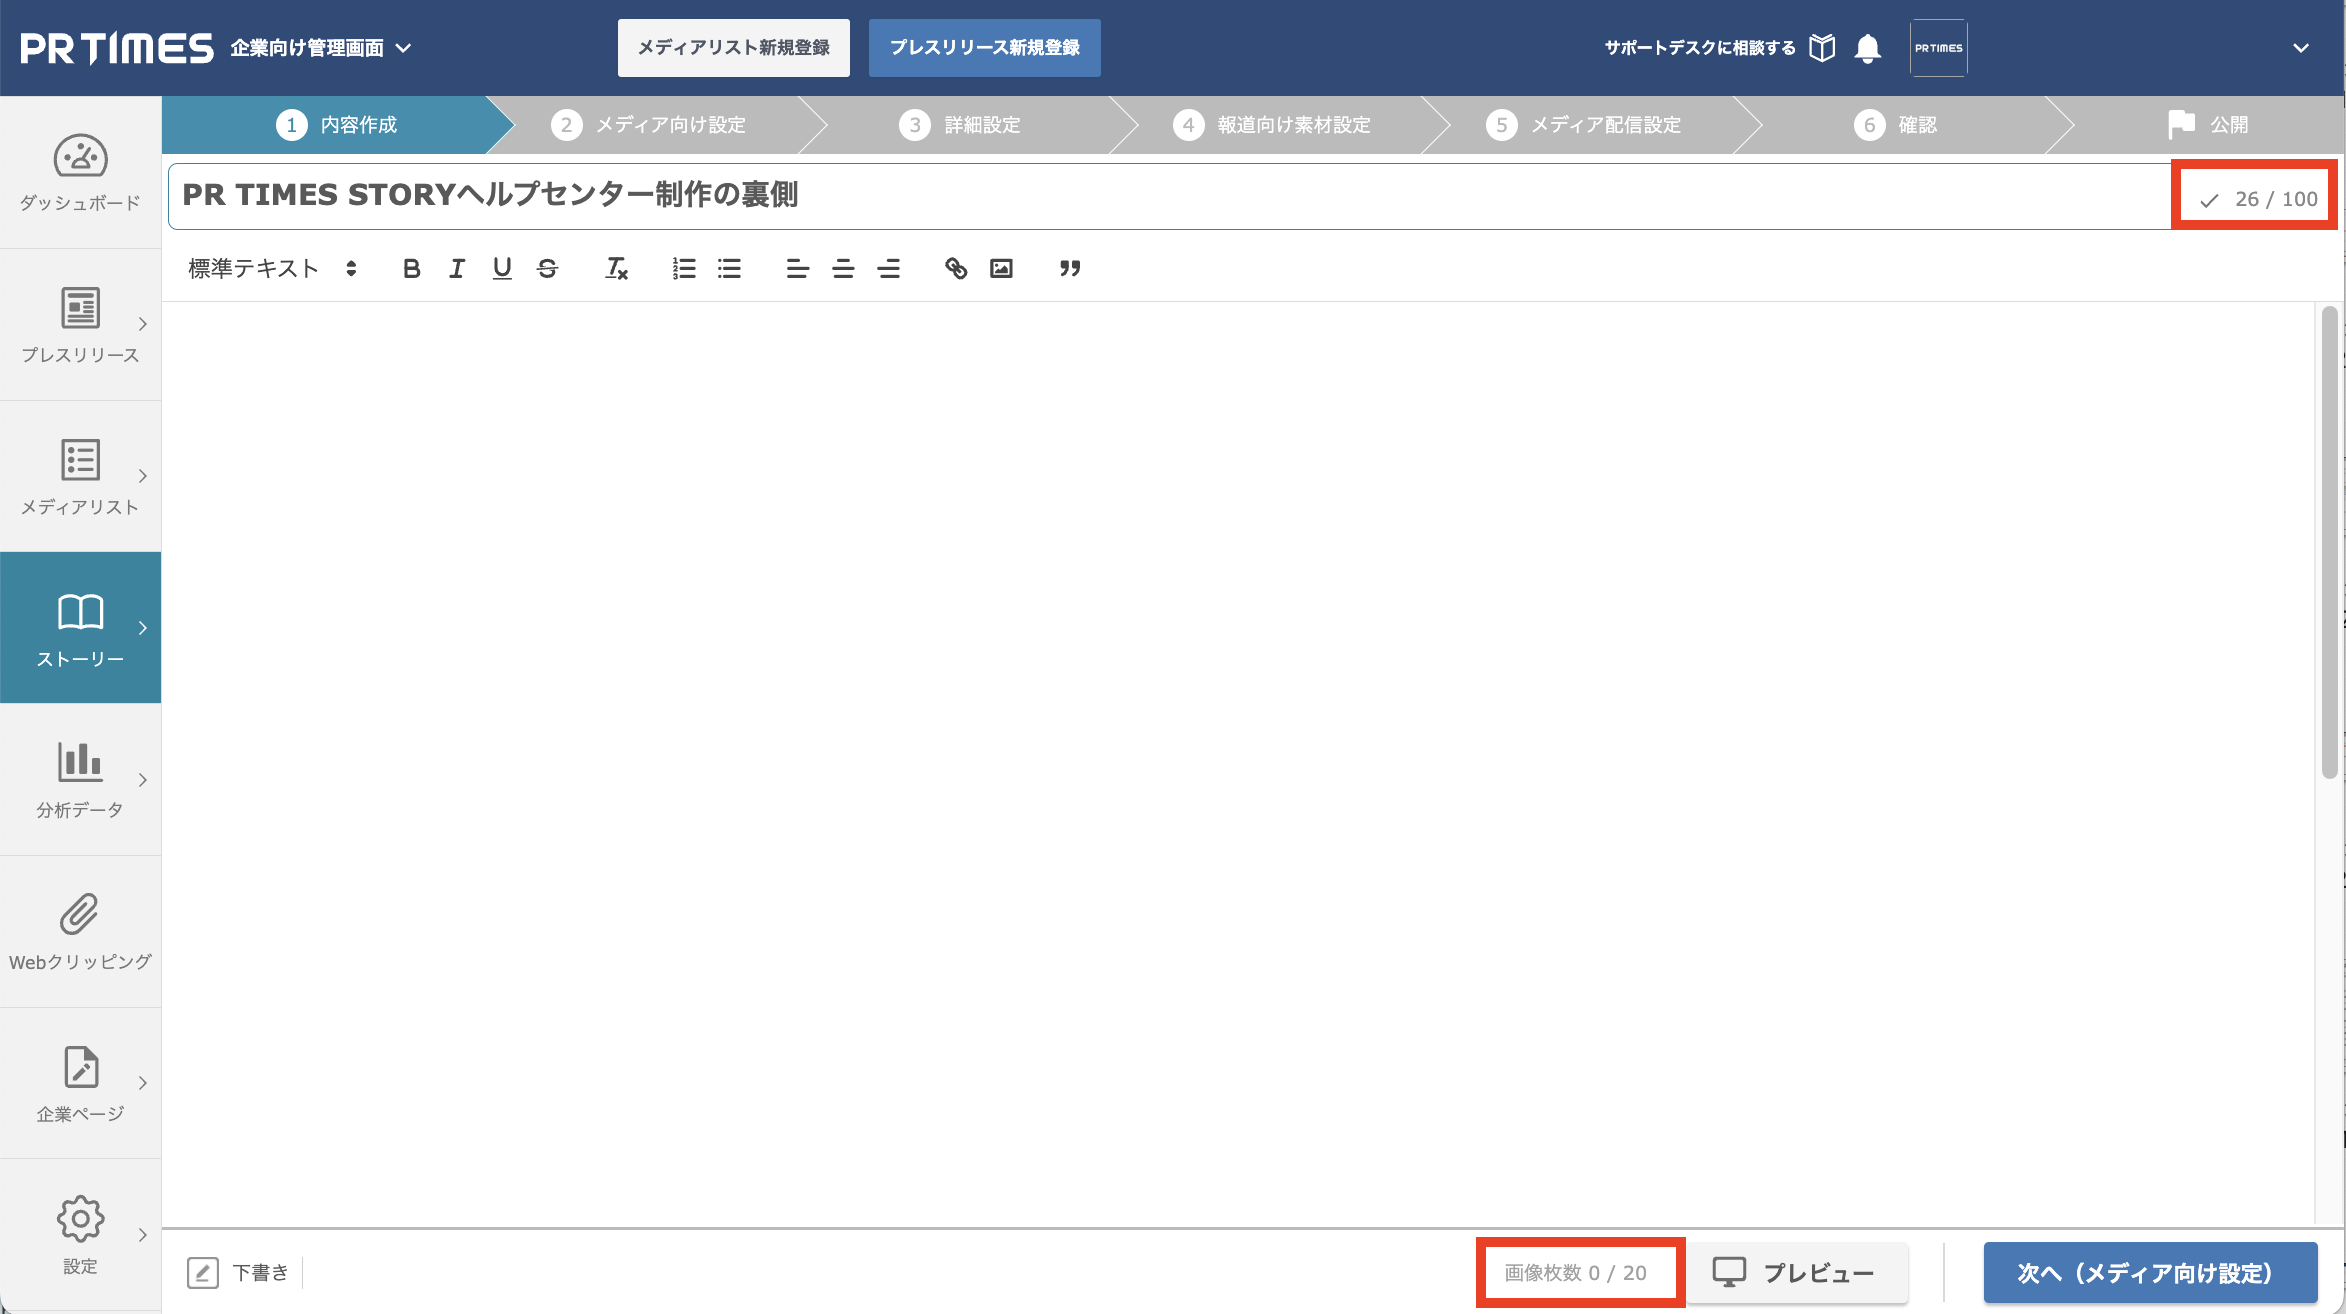Screen dimensions: 2346x1314
Task: Click the editor vertical scrollbar
Action: 2330,543
